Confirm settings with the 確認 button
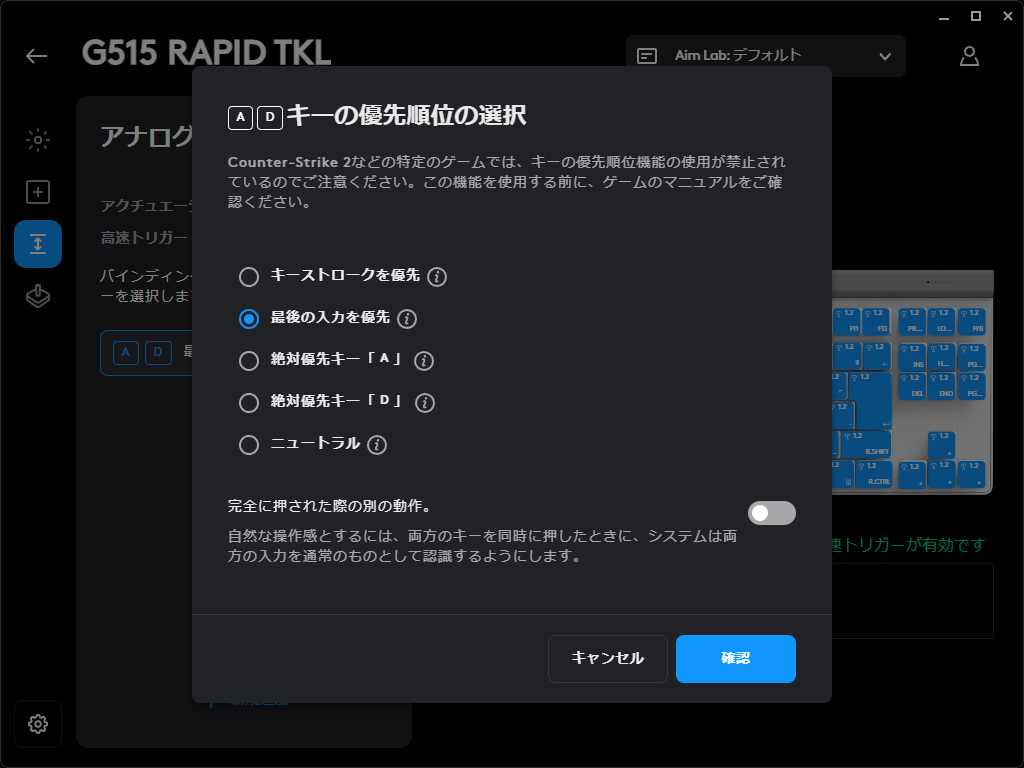1024x768 pixels. click(735, 658)
